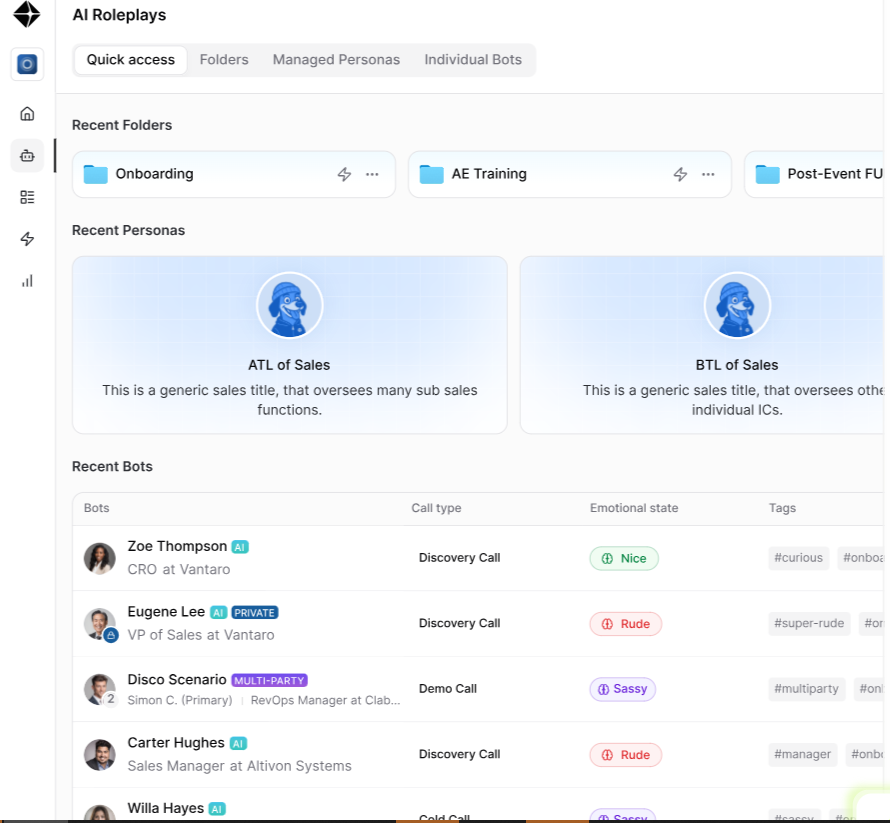Click the AI badge next to Carter Hughes
Viewport: 890px width, 823px height.
(x=238, y=744)
